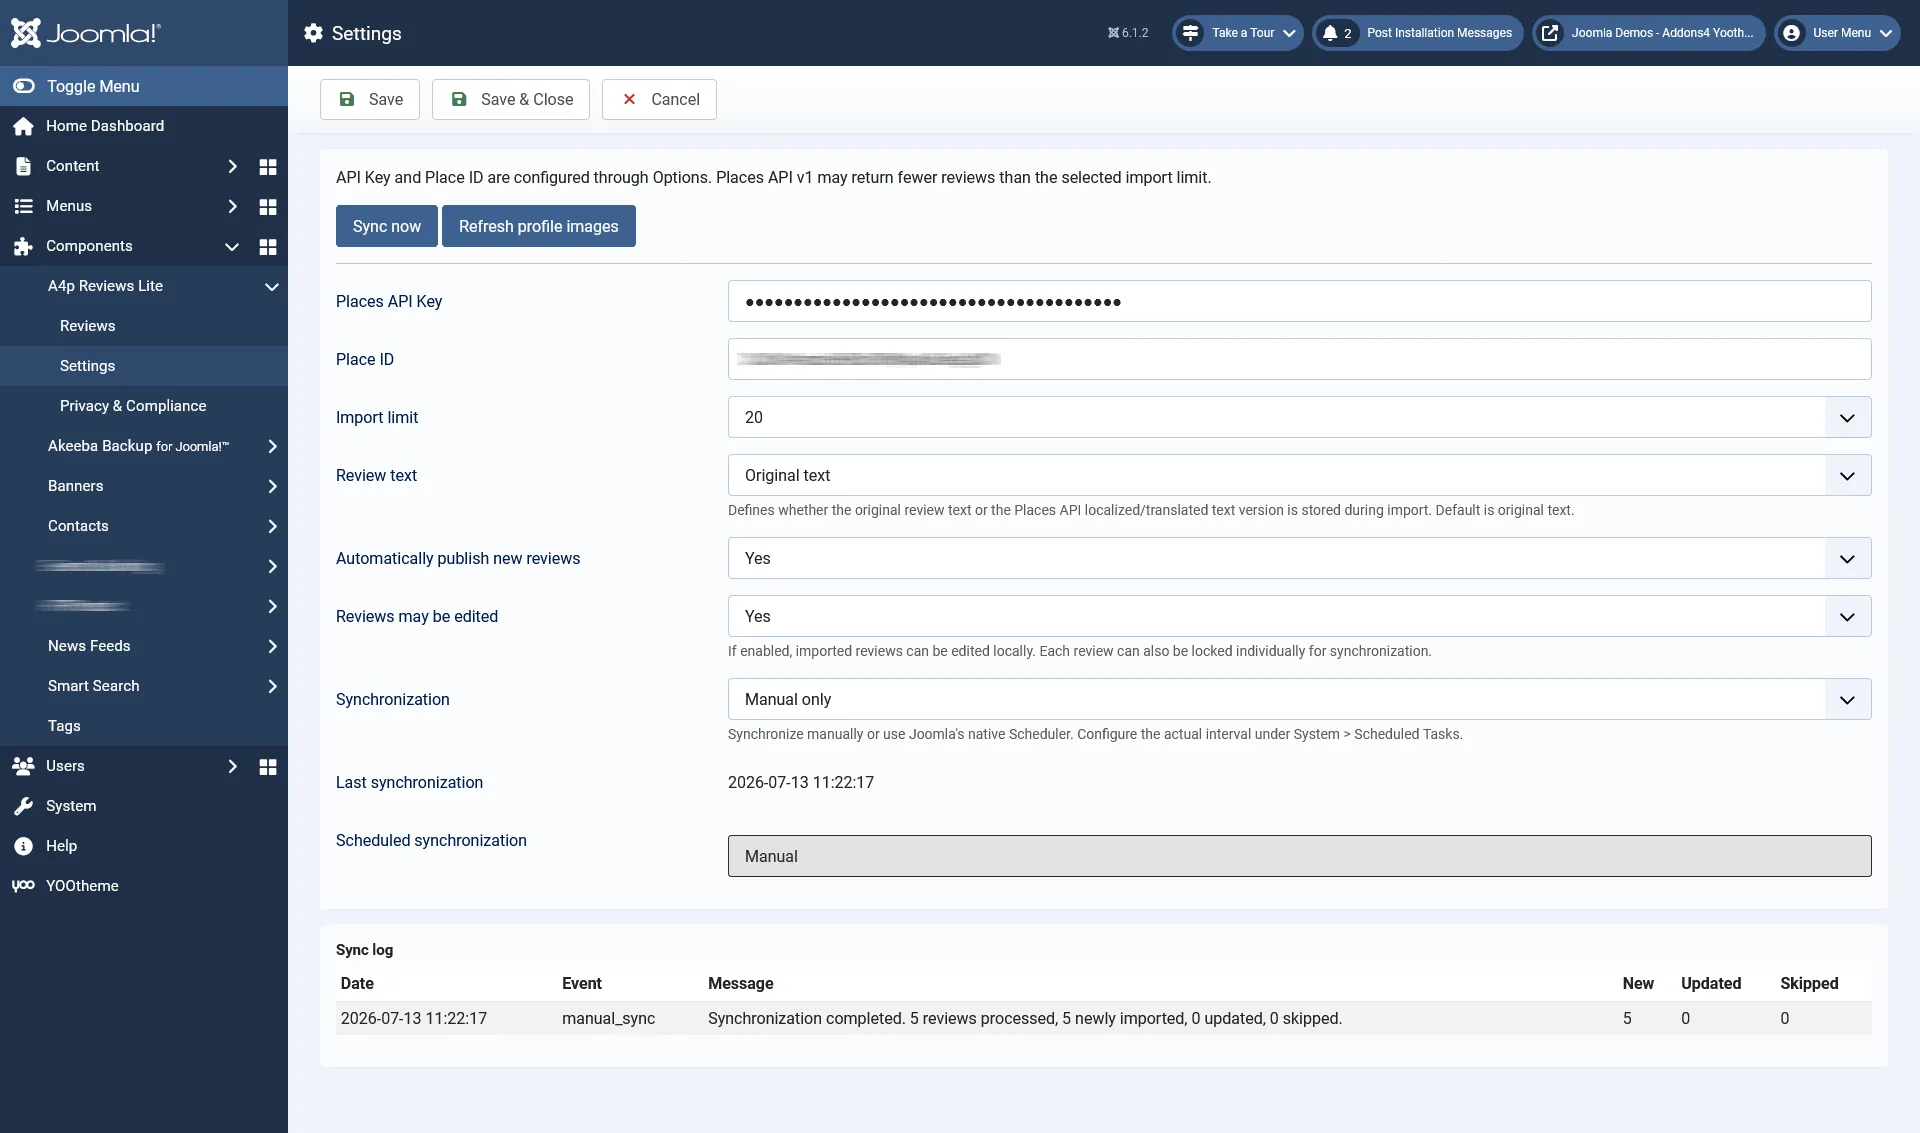Select Settings in the sidebar
The width and height of the screenshot is (1920, 1133).
[87, 366]
